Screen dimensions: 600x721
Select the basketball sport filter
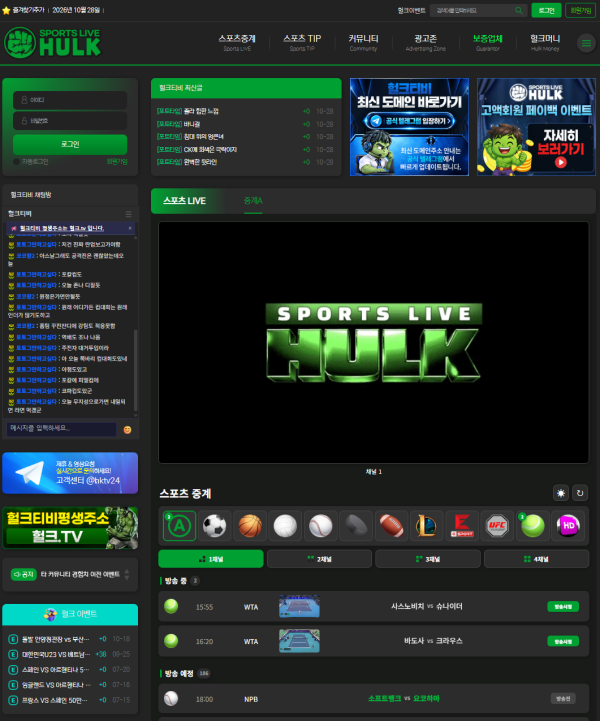click(250, 526)
